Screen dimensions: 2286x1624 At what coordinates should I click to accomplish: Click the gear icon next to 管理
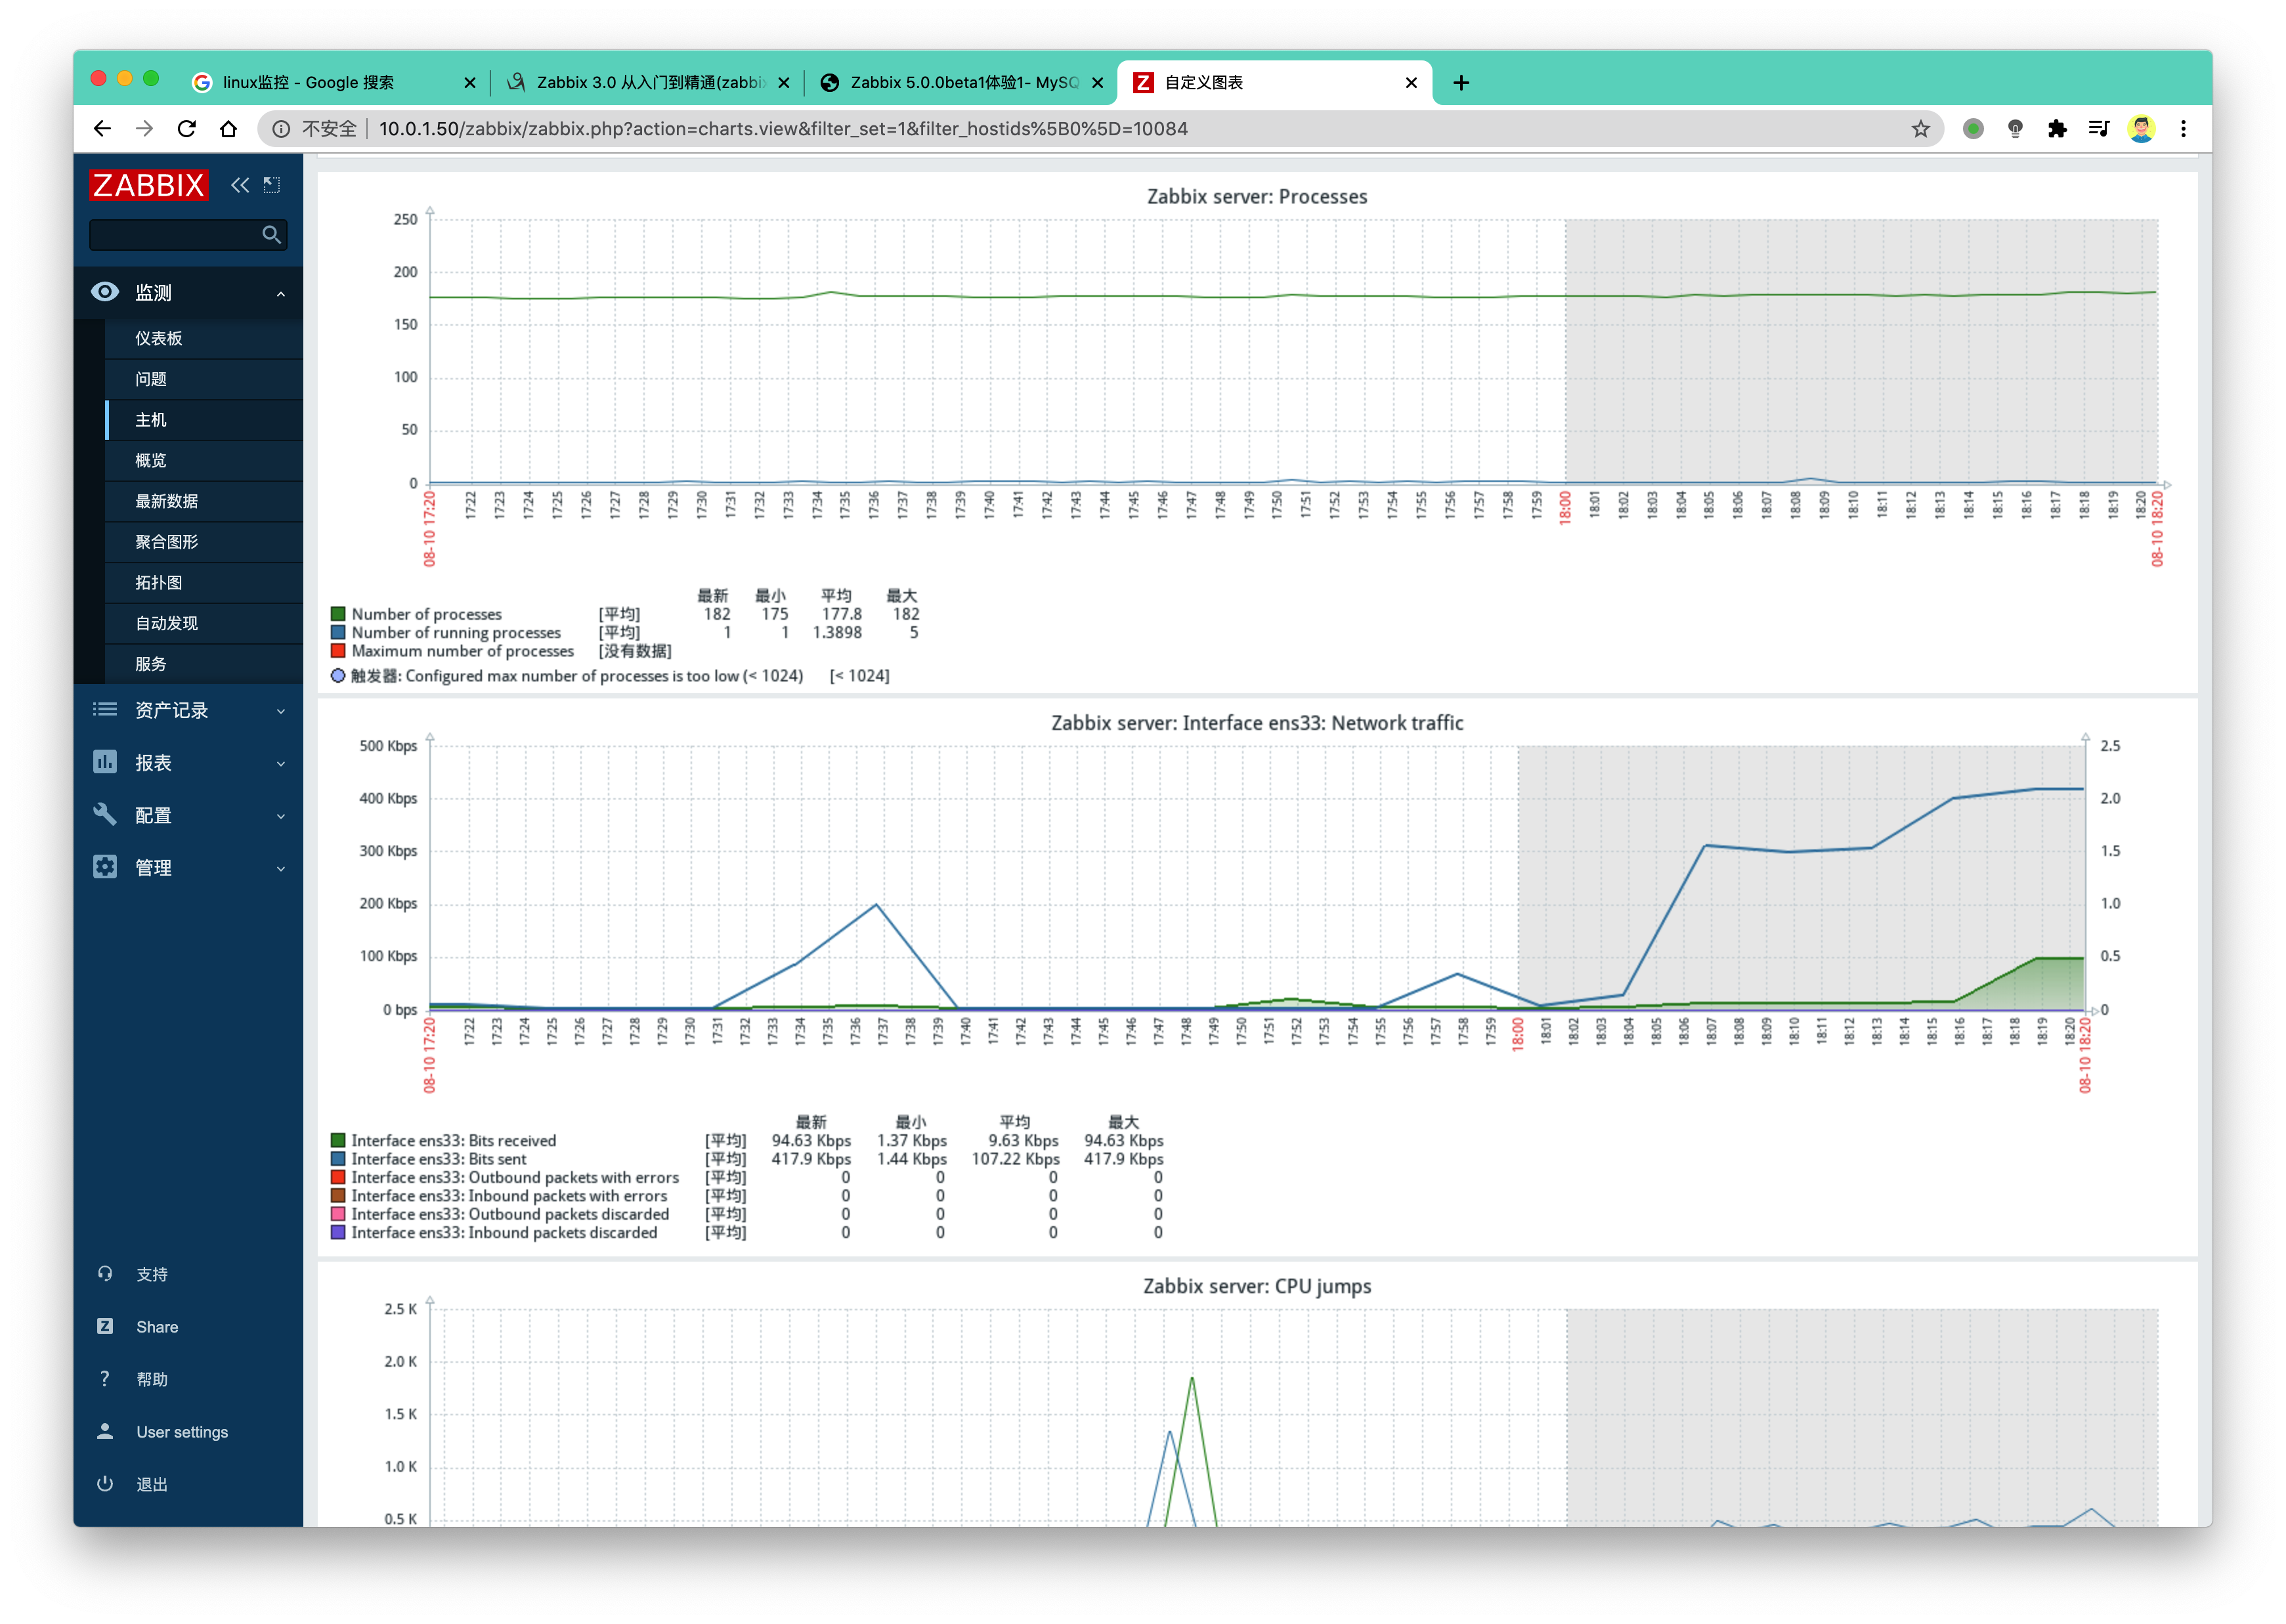(105, 867)
